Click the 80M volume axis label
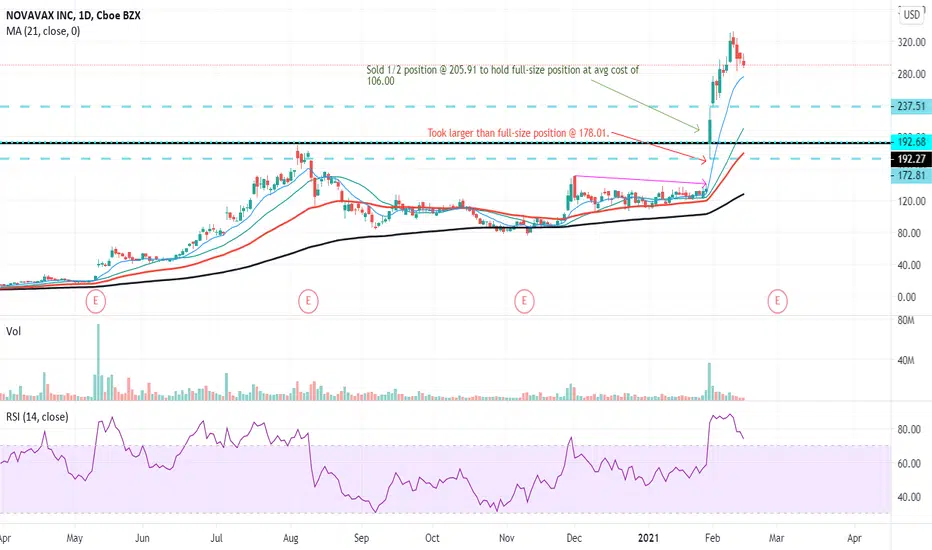 pyautogui.click(x=906, y=320)
